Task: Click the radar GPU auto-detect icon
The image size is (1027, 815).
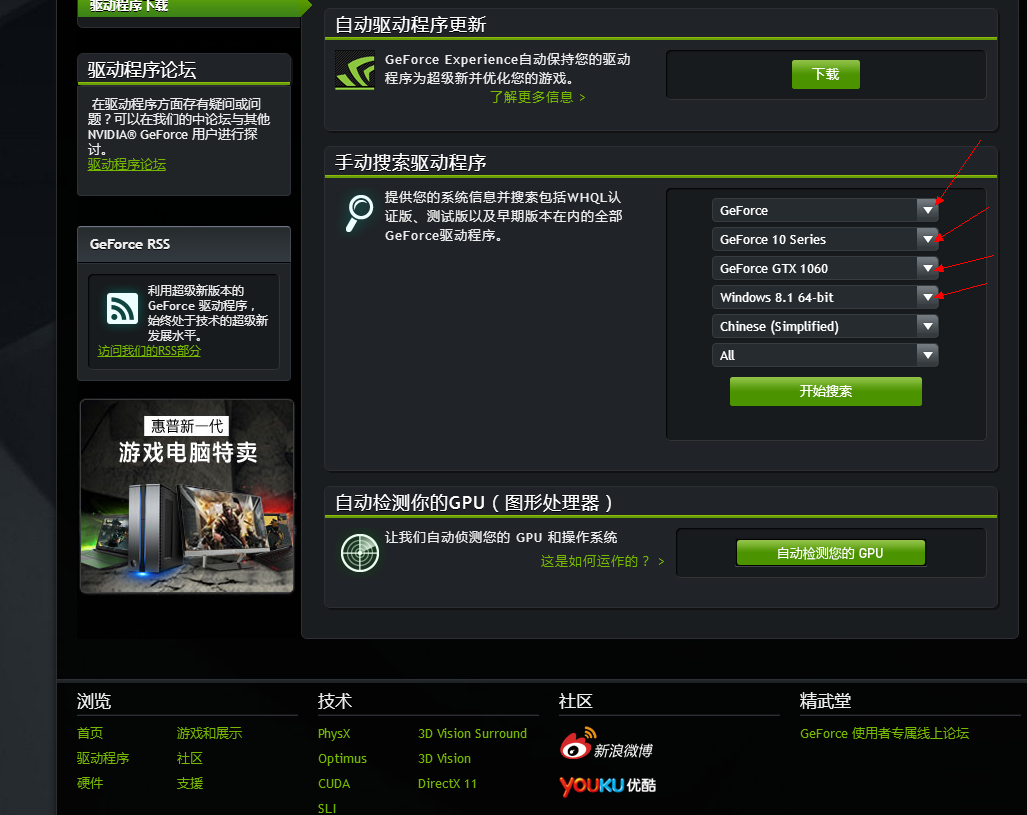Action: [360, 552]
